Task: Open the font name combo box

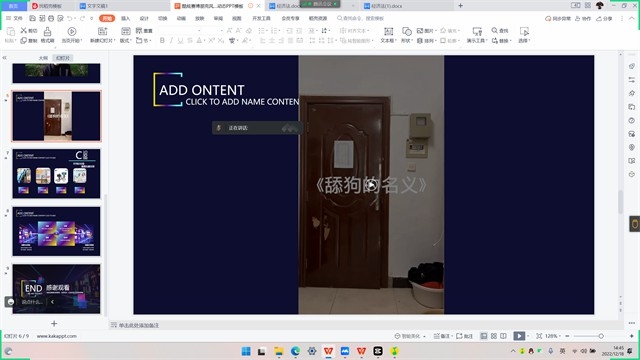Action: (180, 31)
